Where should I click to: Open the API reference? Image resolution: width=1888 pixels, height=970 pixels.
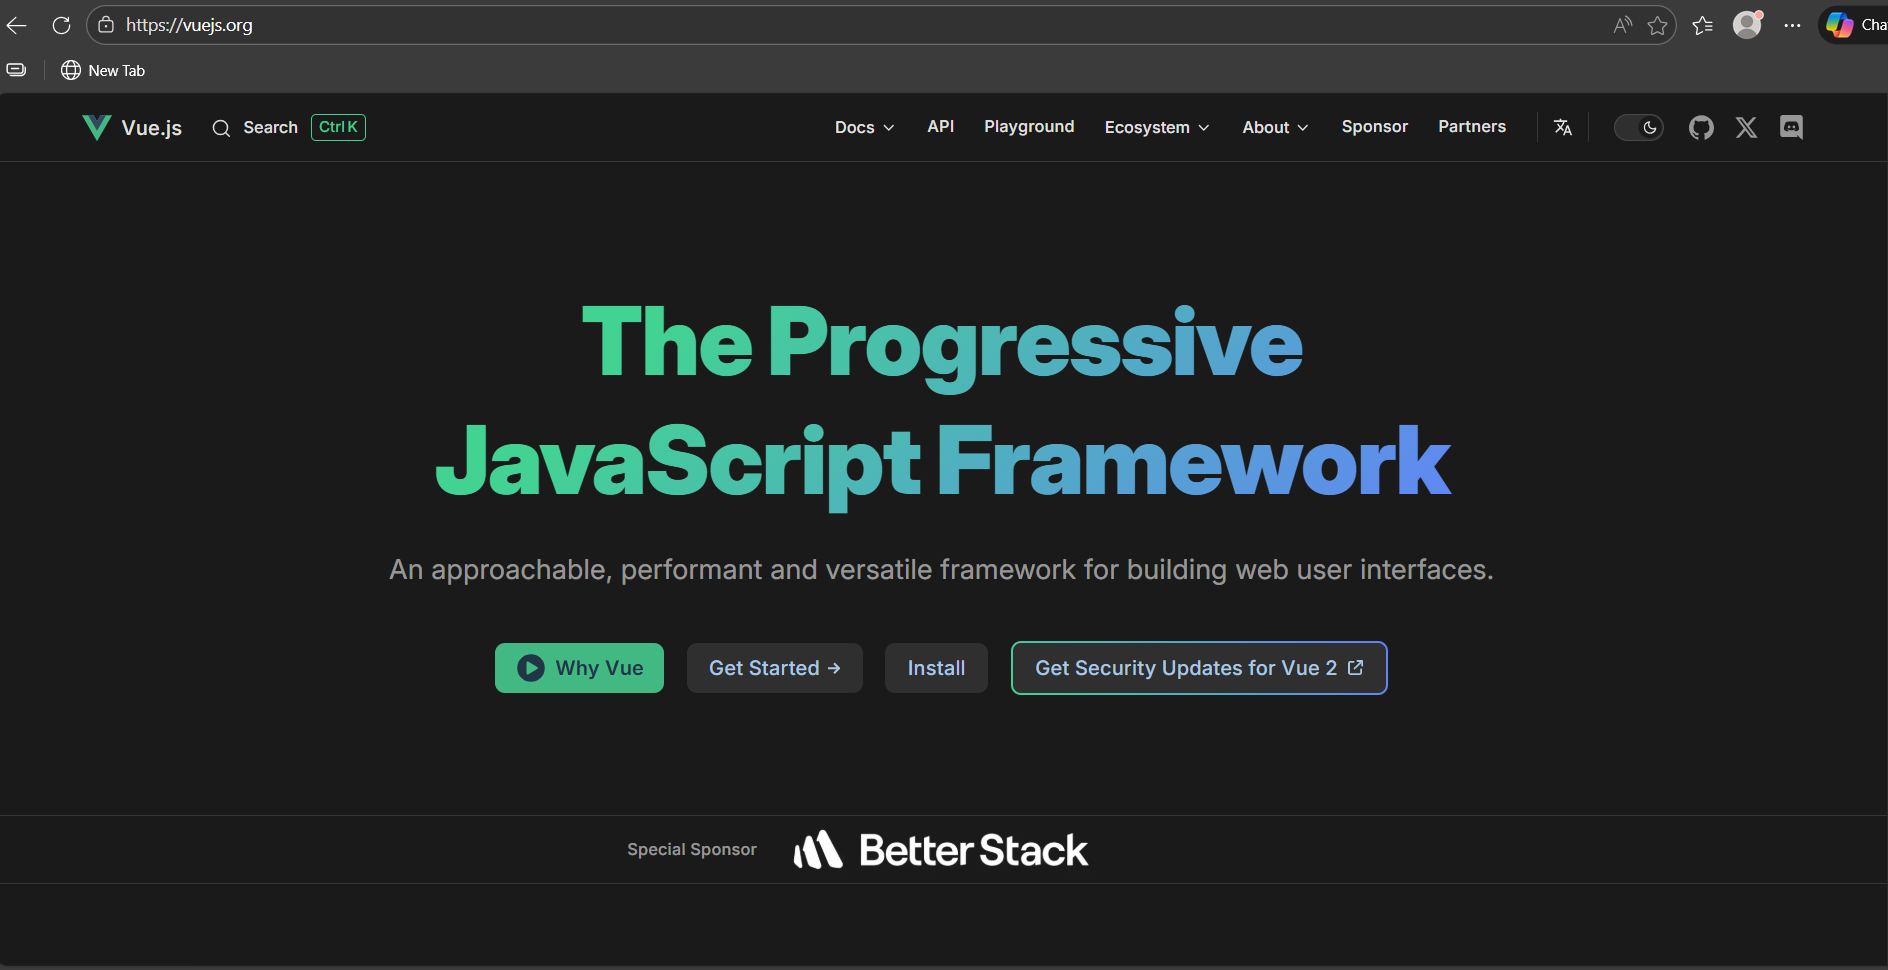pyautogui.click(x=940, y=127)
